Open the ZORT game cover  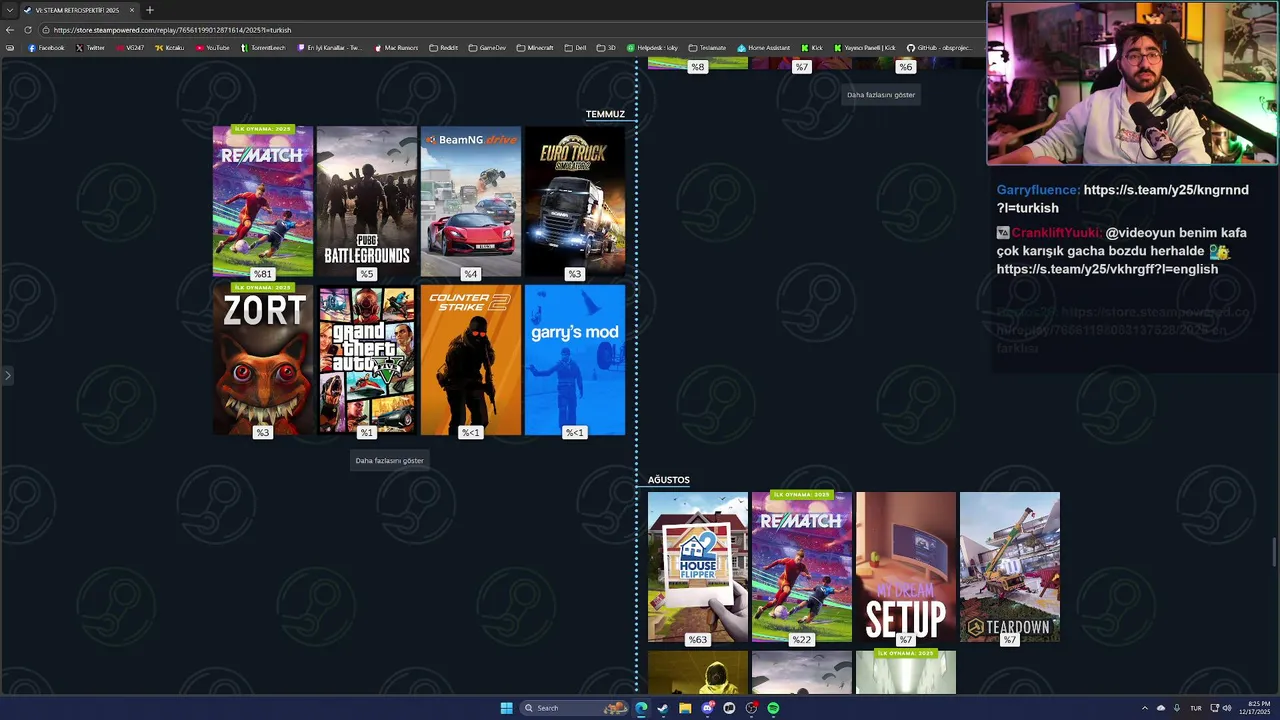[263, 360]
